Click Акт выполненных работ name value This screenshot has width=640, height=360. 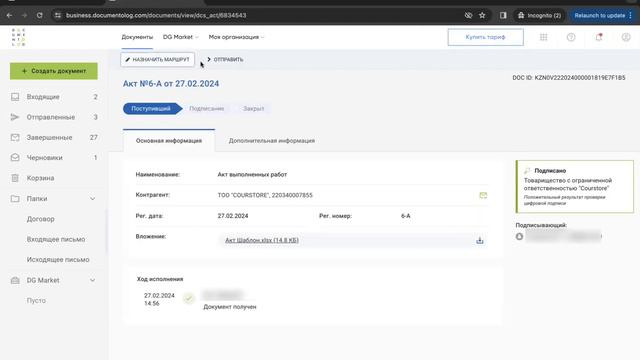click(x=252, y=174)
